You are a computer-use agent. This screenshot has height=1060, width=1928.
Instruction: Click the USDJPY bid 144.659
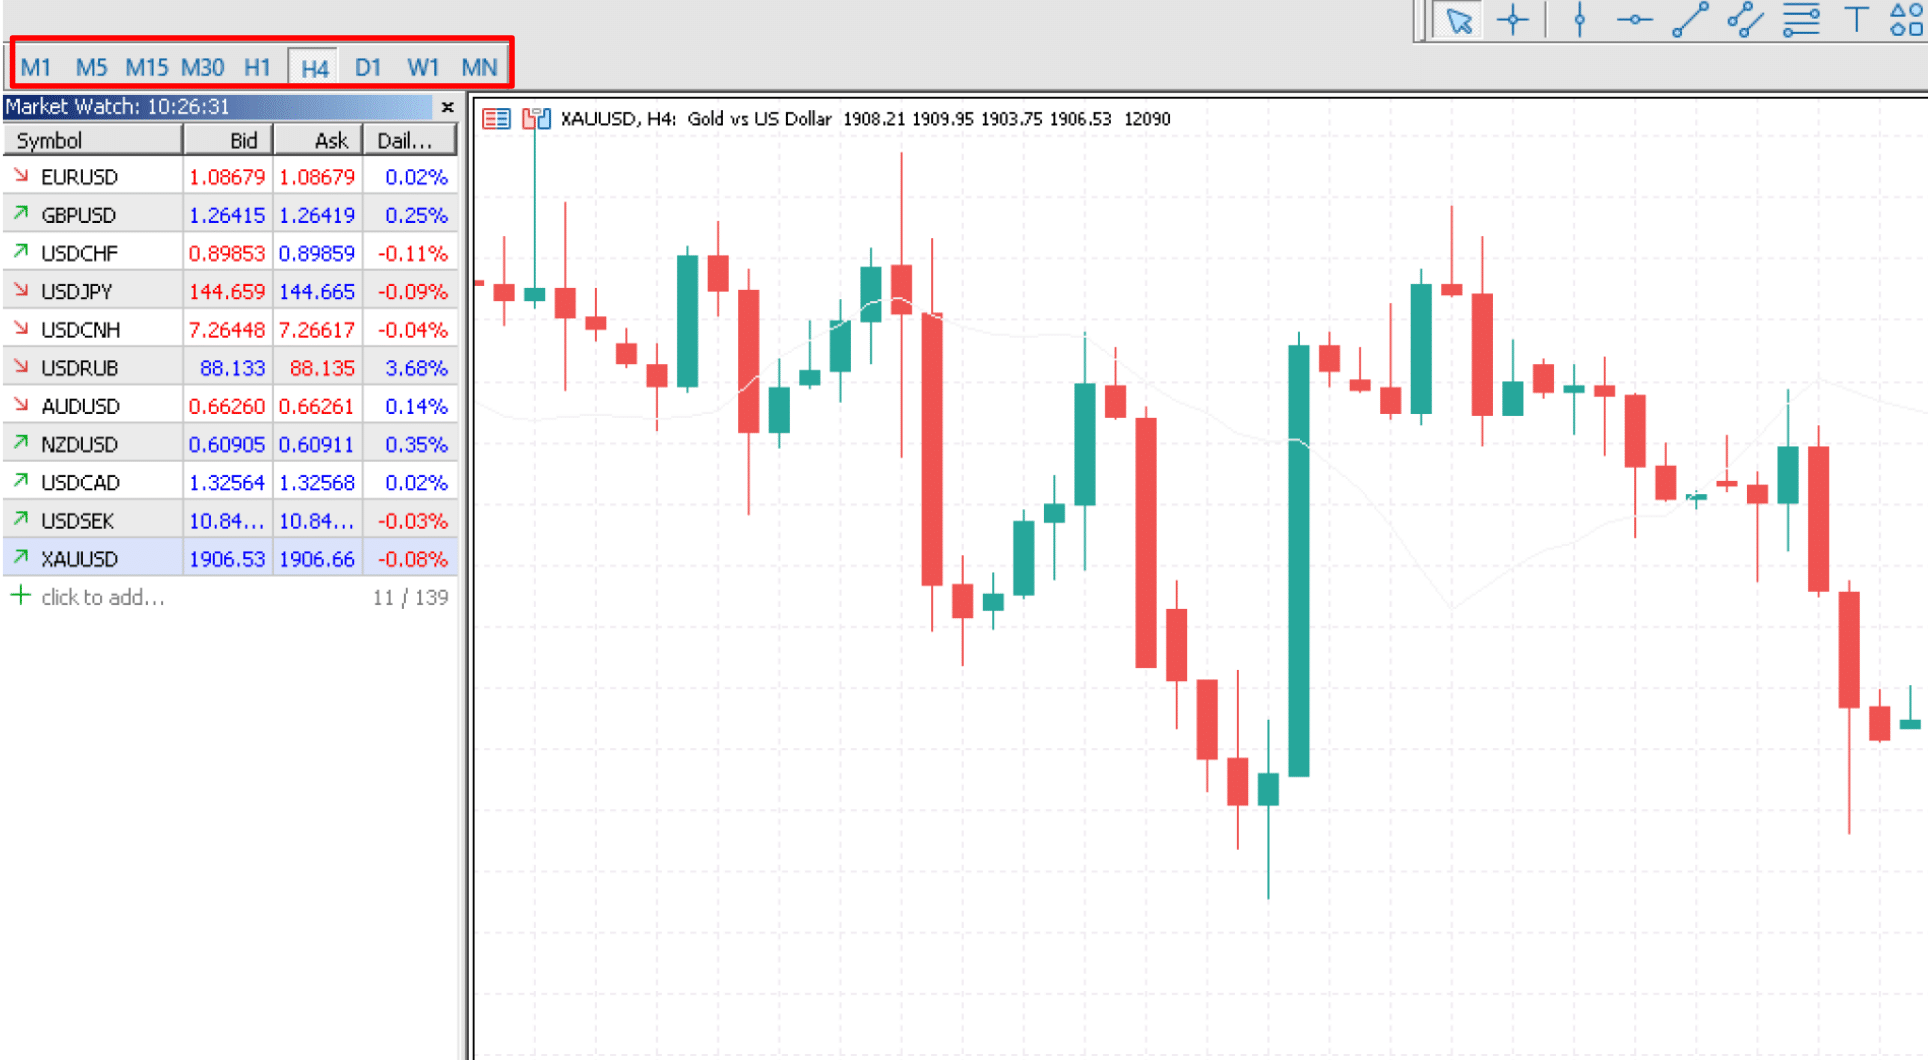[x=227, y=291]
